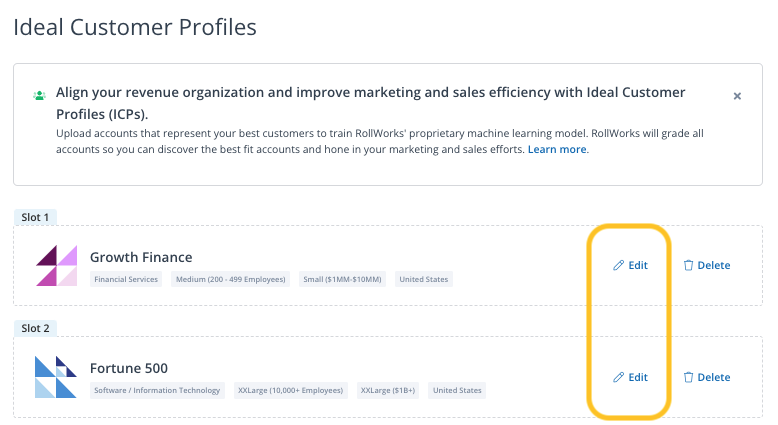Viewport: 778px width, 425px height.
Task: Open the Learn more link
Action: click(x=557, y=149)
